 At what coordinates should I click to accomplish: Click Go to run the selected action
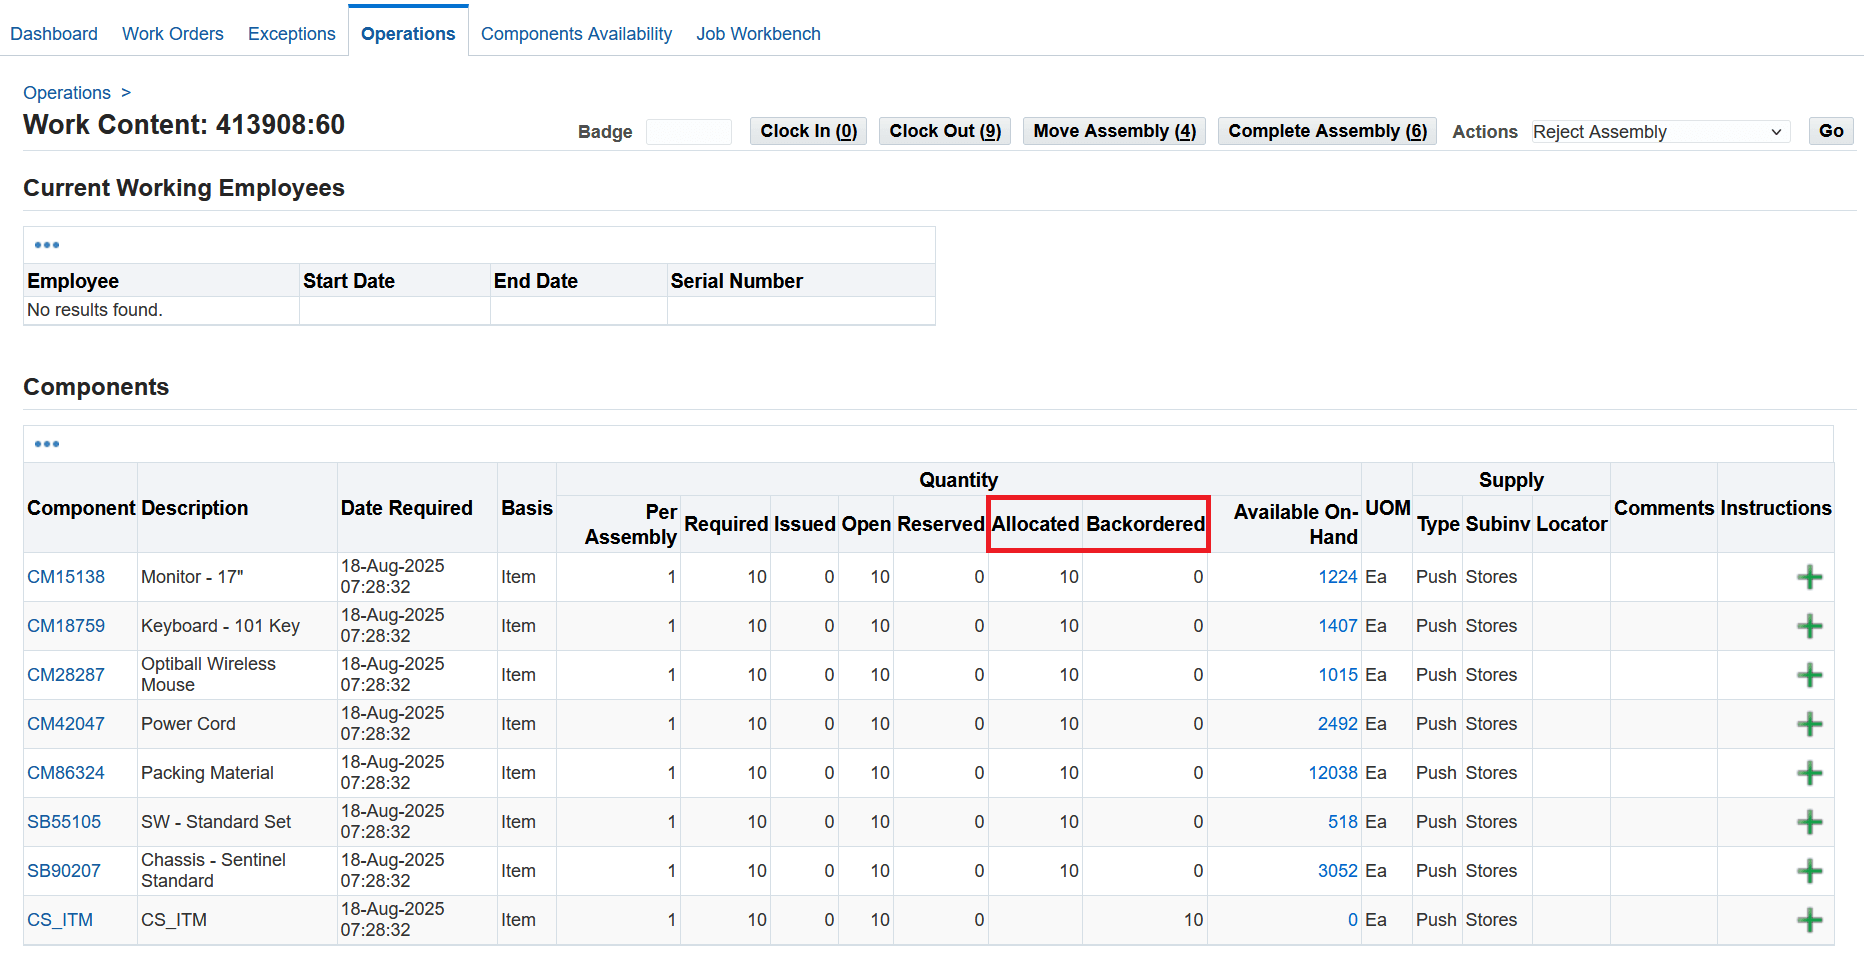pos(1830,130)
